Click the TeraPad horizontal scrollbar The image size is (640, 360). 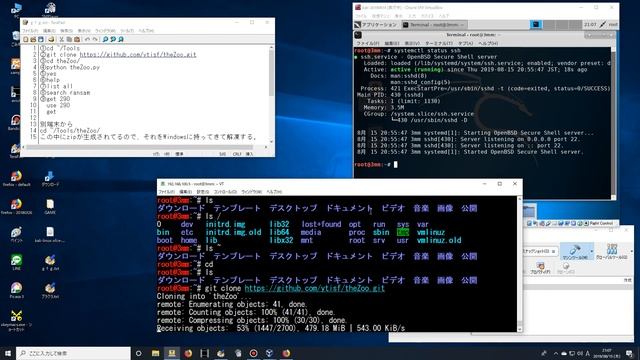click(x=144, y=147)
